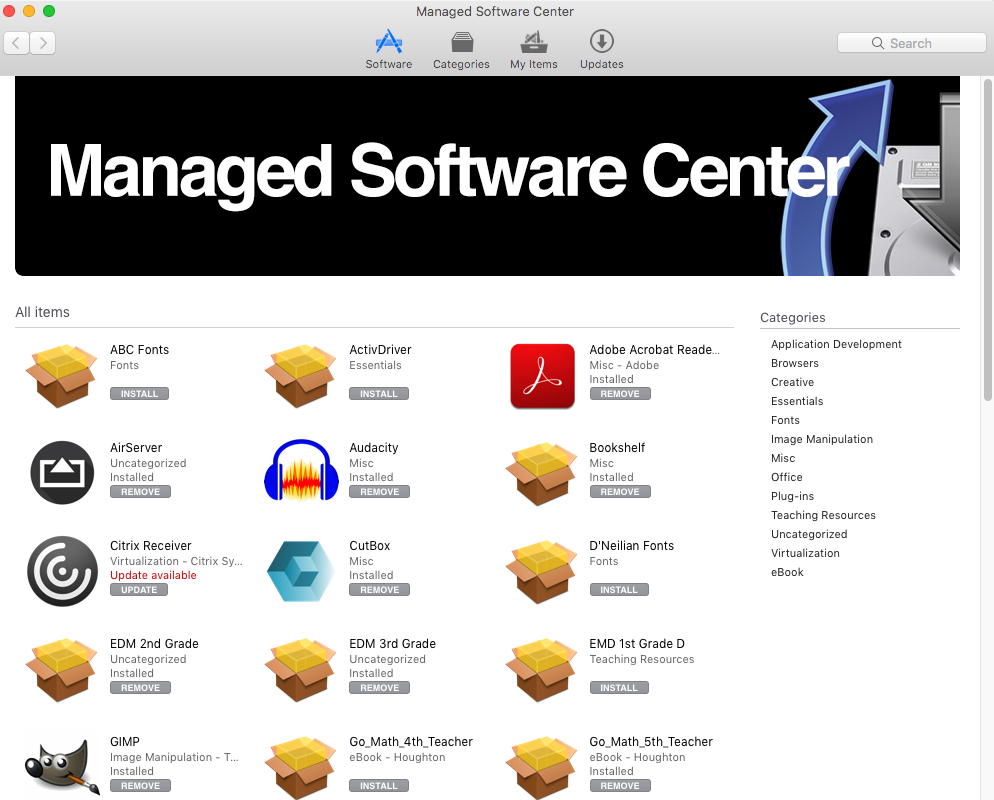Click the AirServer app icon
The height and width of the screenshot is (800, 994).
click(61, 472)
